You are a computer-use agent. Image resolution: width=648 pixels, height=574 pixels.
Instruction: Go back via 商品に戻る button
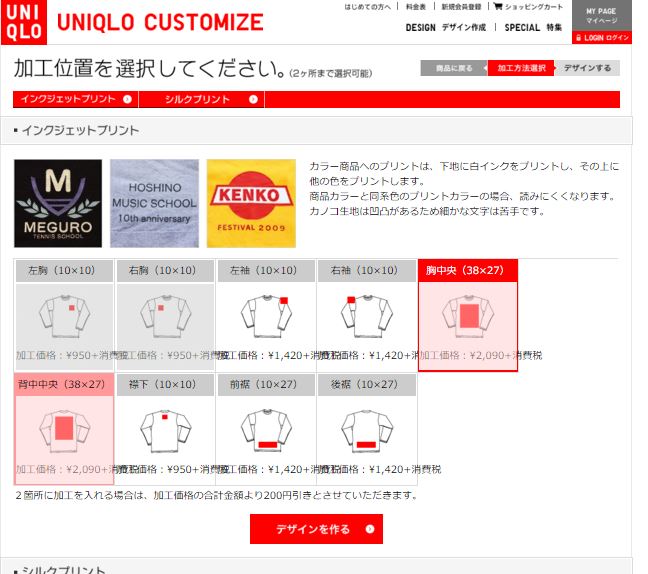(x=454, y=68)
